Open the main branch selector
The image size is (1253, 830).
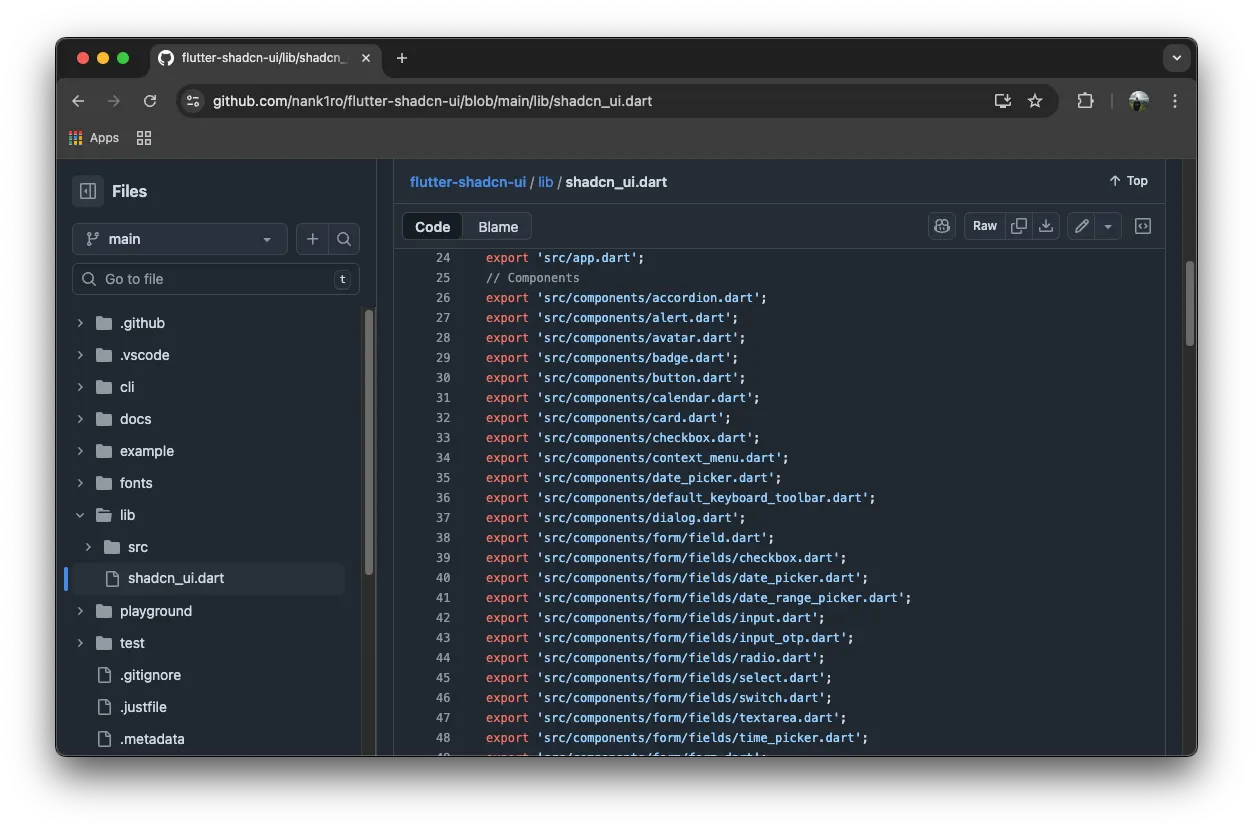(x=180, y=239)
